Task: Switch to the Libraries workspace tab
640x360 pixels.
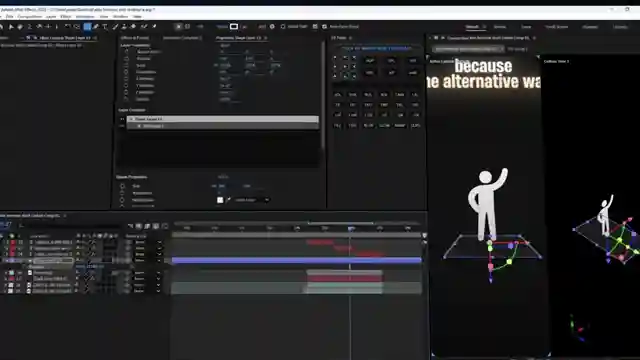Action: [x=620, y=27]
